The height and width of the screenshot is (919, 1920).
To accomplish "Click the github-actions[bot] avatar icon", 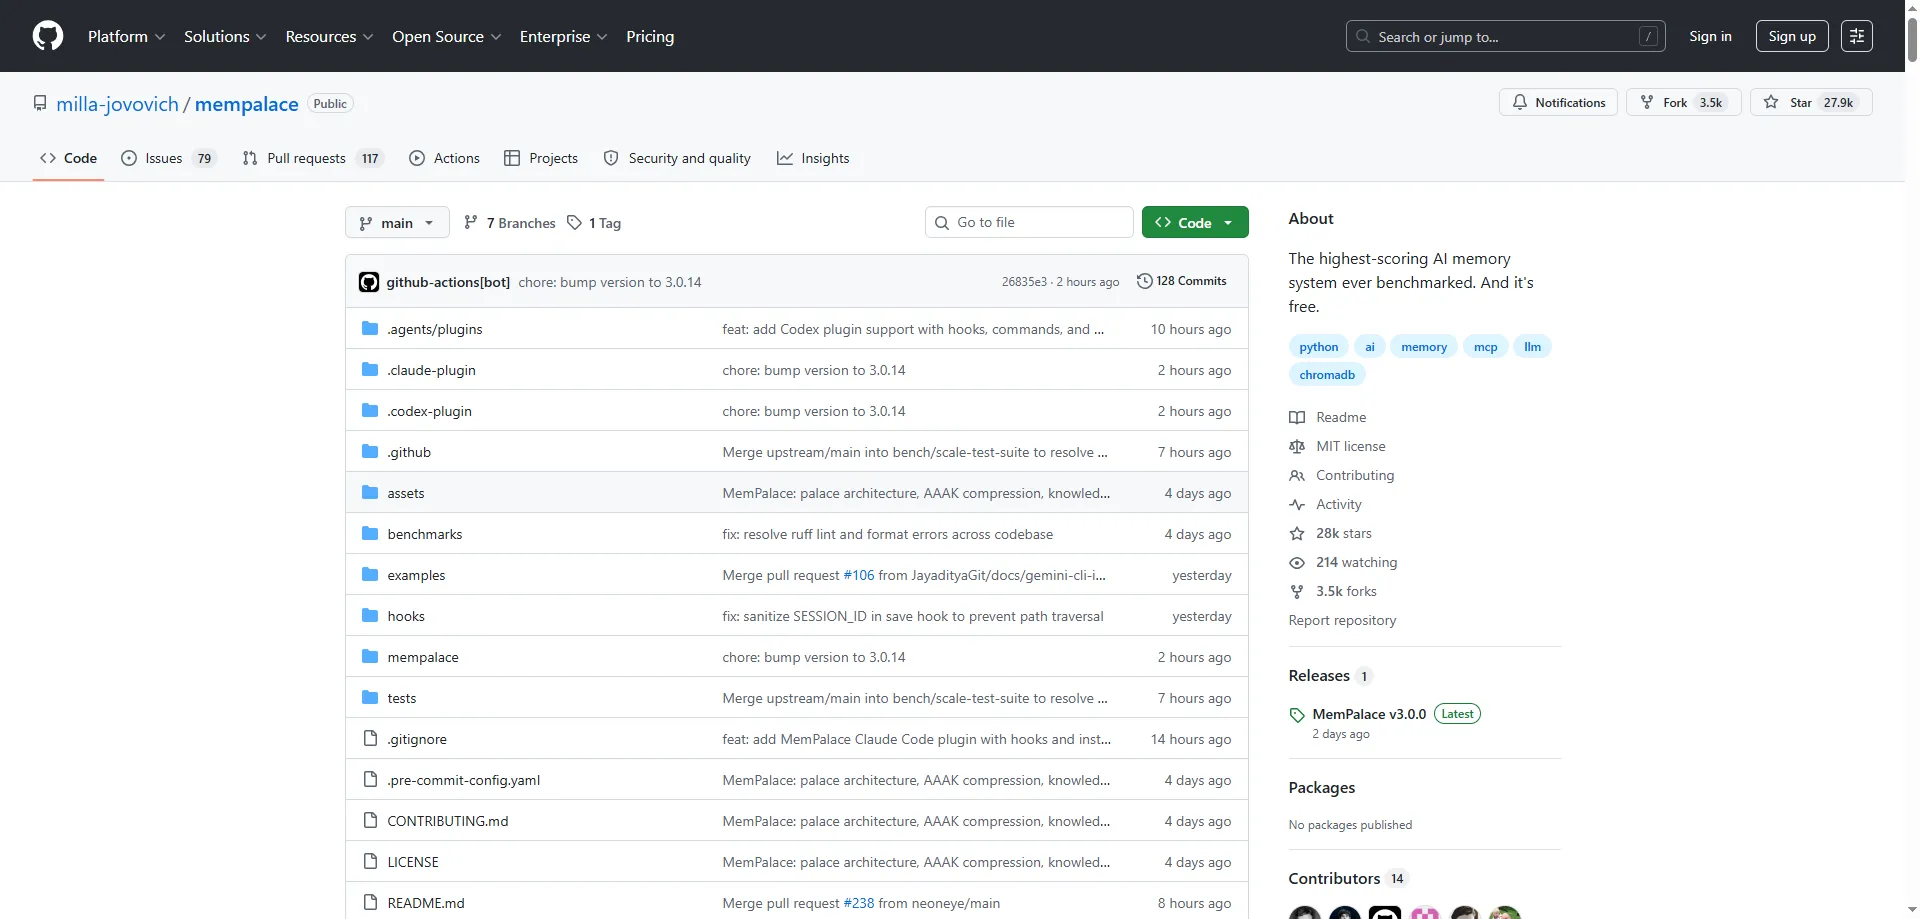I will [369, 282].
